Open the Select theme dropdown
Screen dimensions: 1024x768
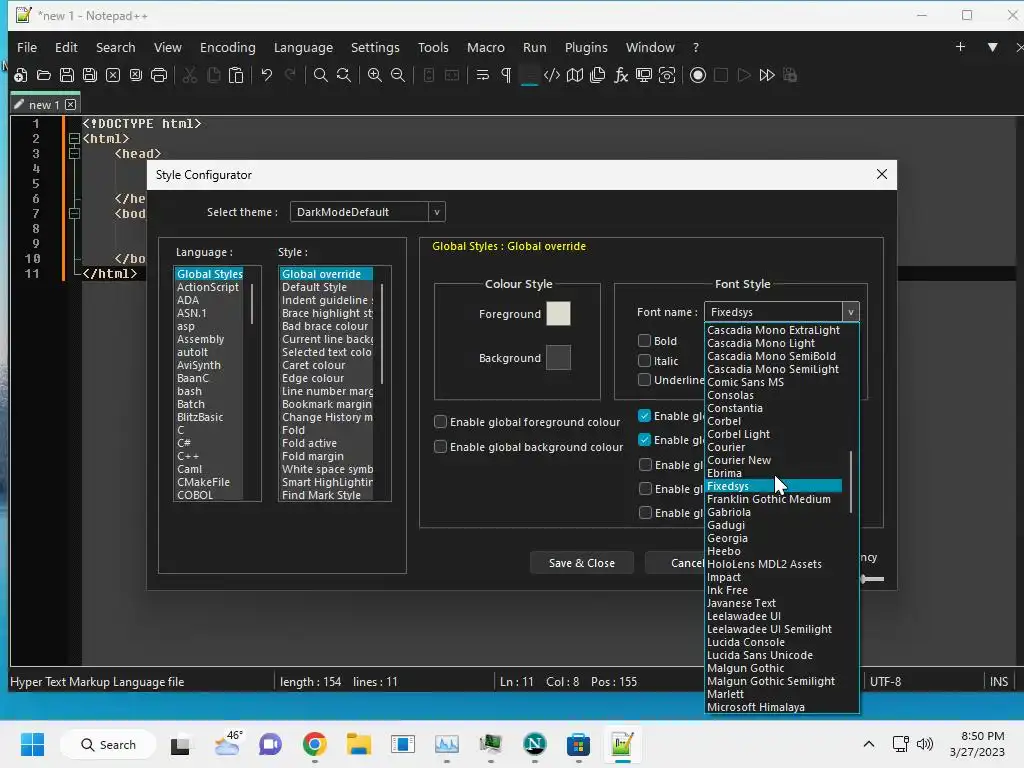coord(368,212)
